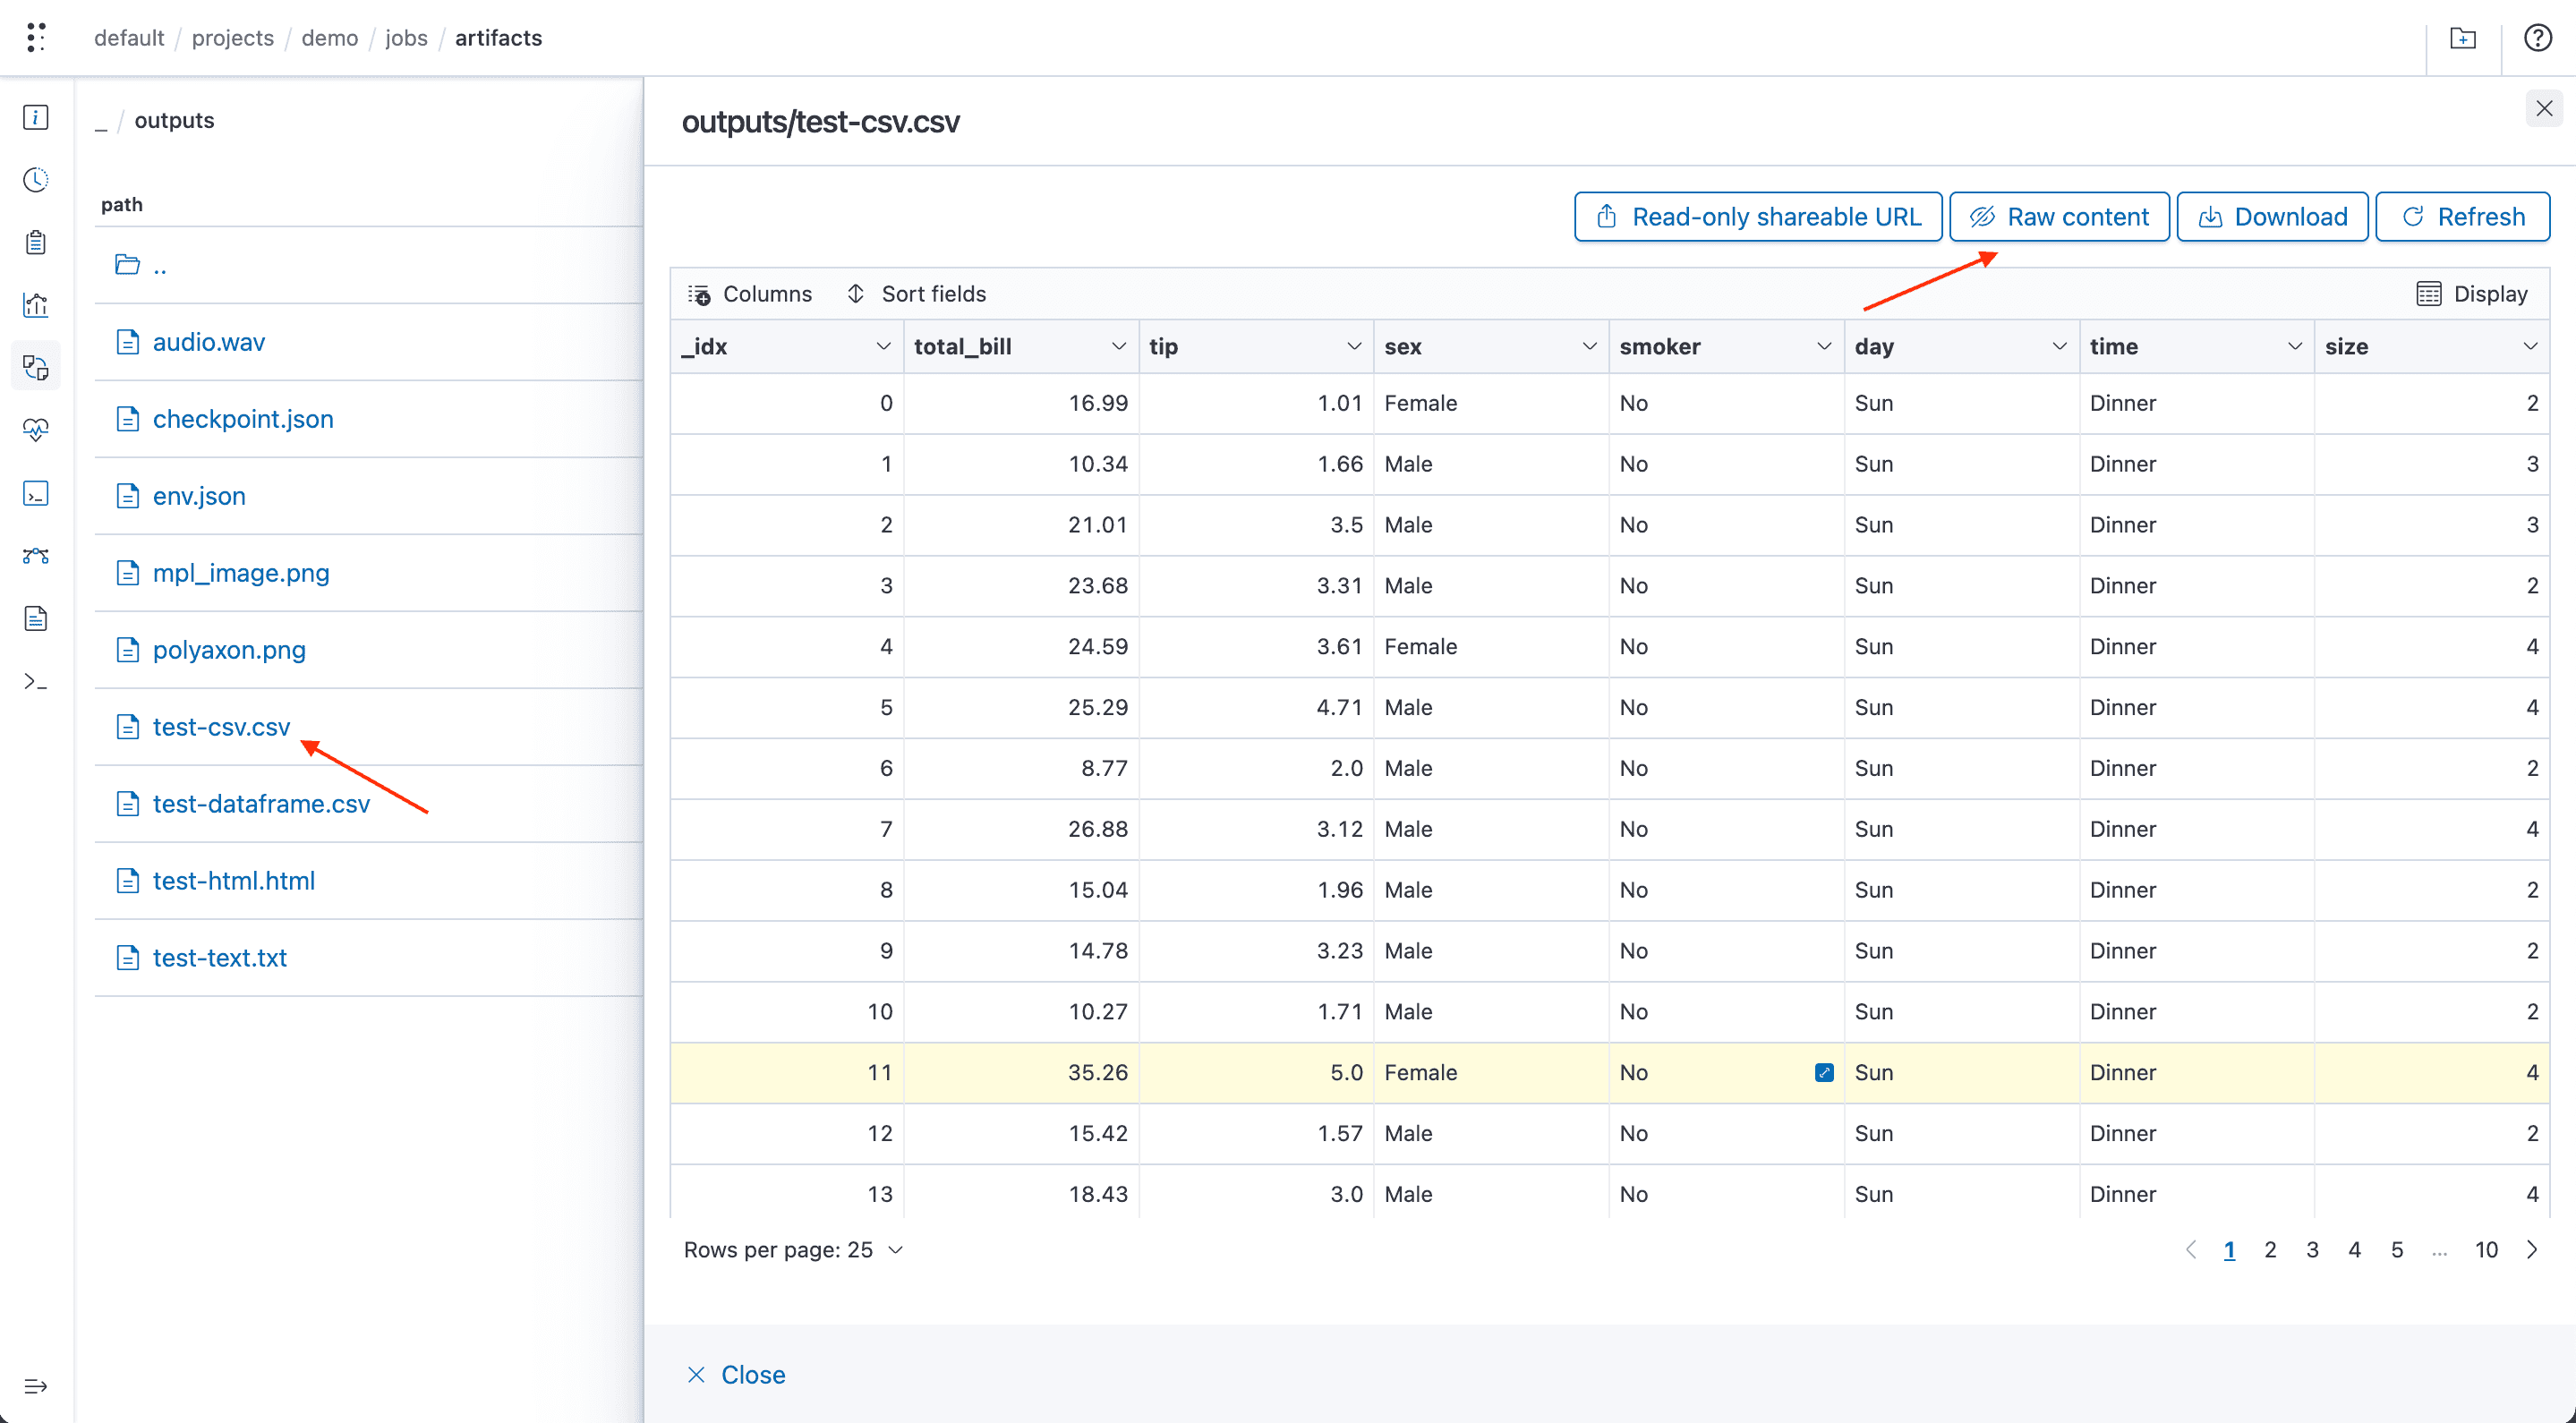Select the artifacts panel icon
Viewport: 2576px width, 1423px height.
click(x=35, y=366)
